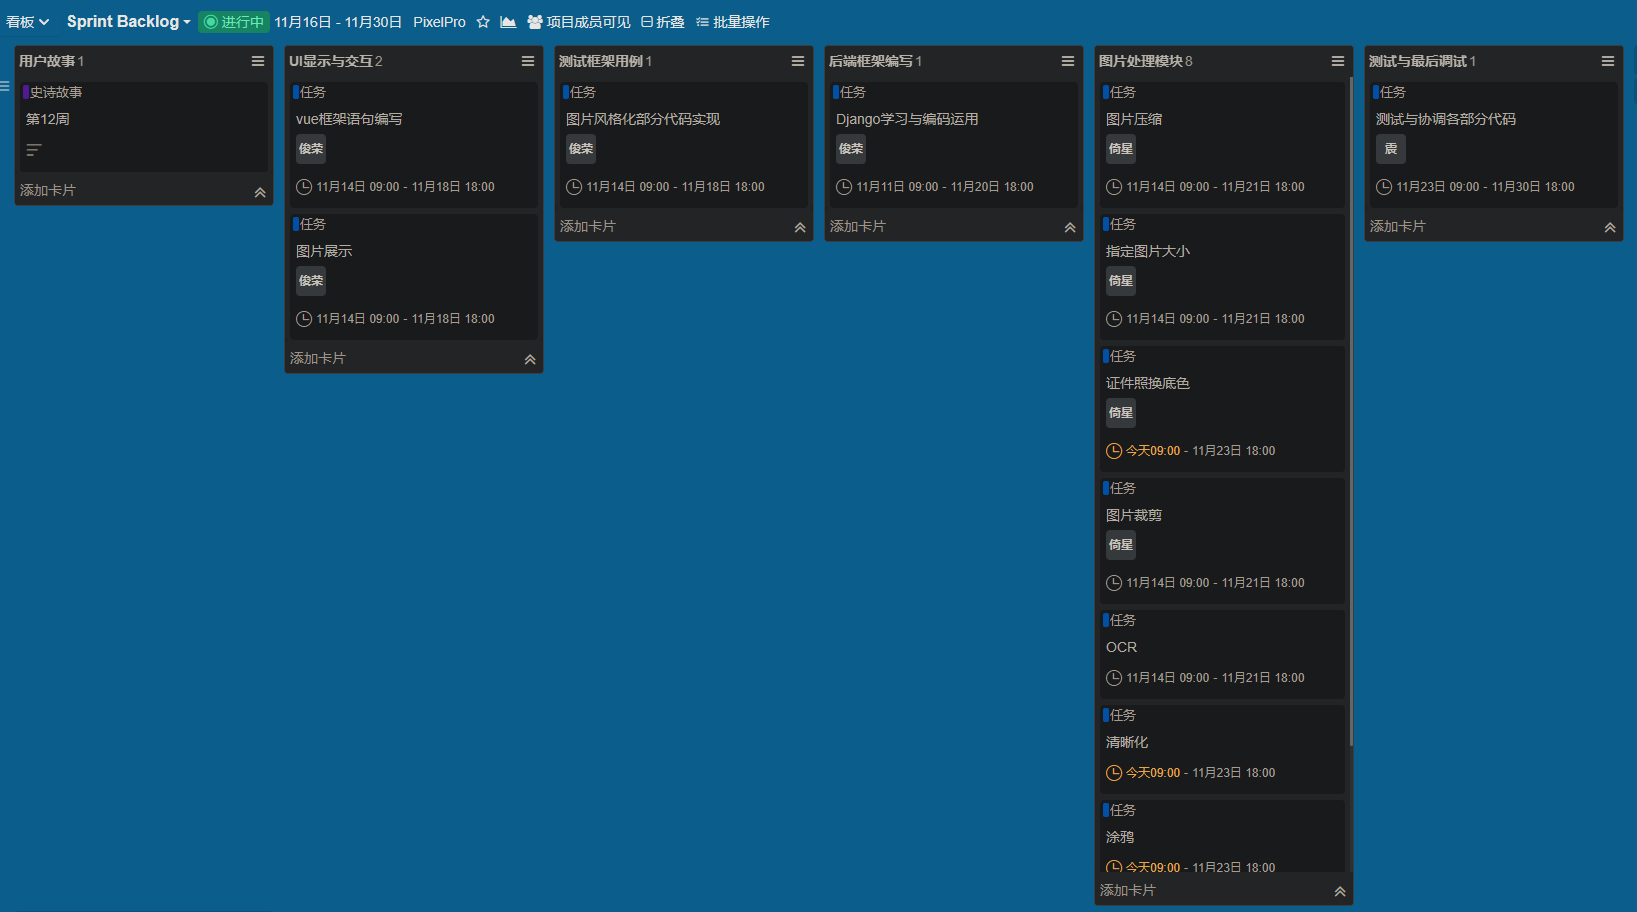The width and height of the screenshot is (1637, 912).
Task: Click clock icon on 图片展示 card
Action: [x=304, y=319]
